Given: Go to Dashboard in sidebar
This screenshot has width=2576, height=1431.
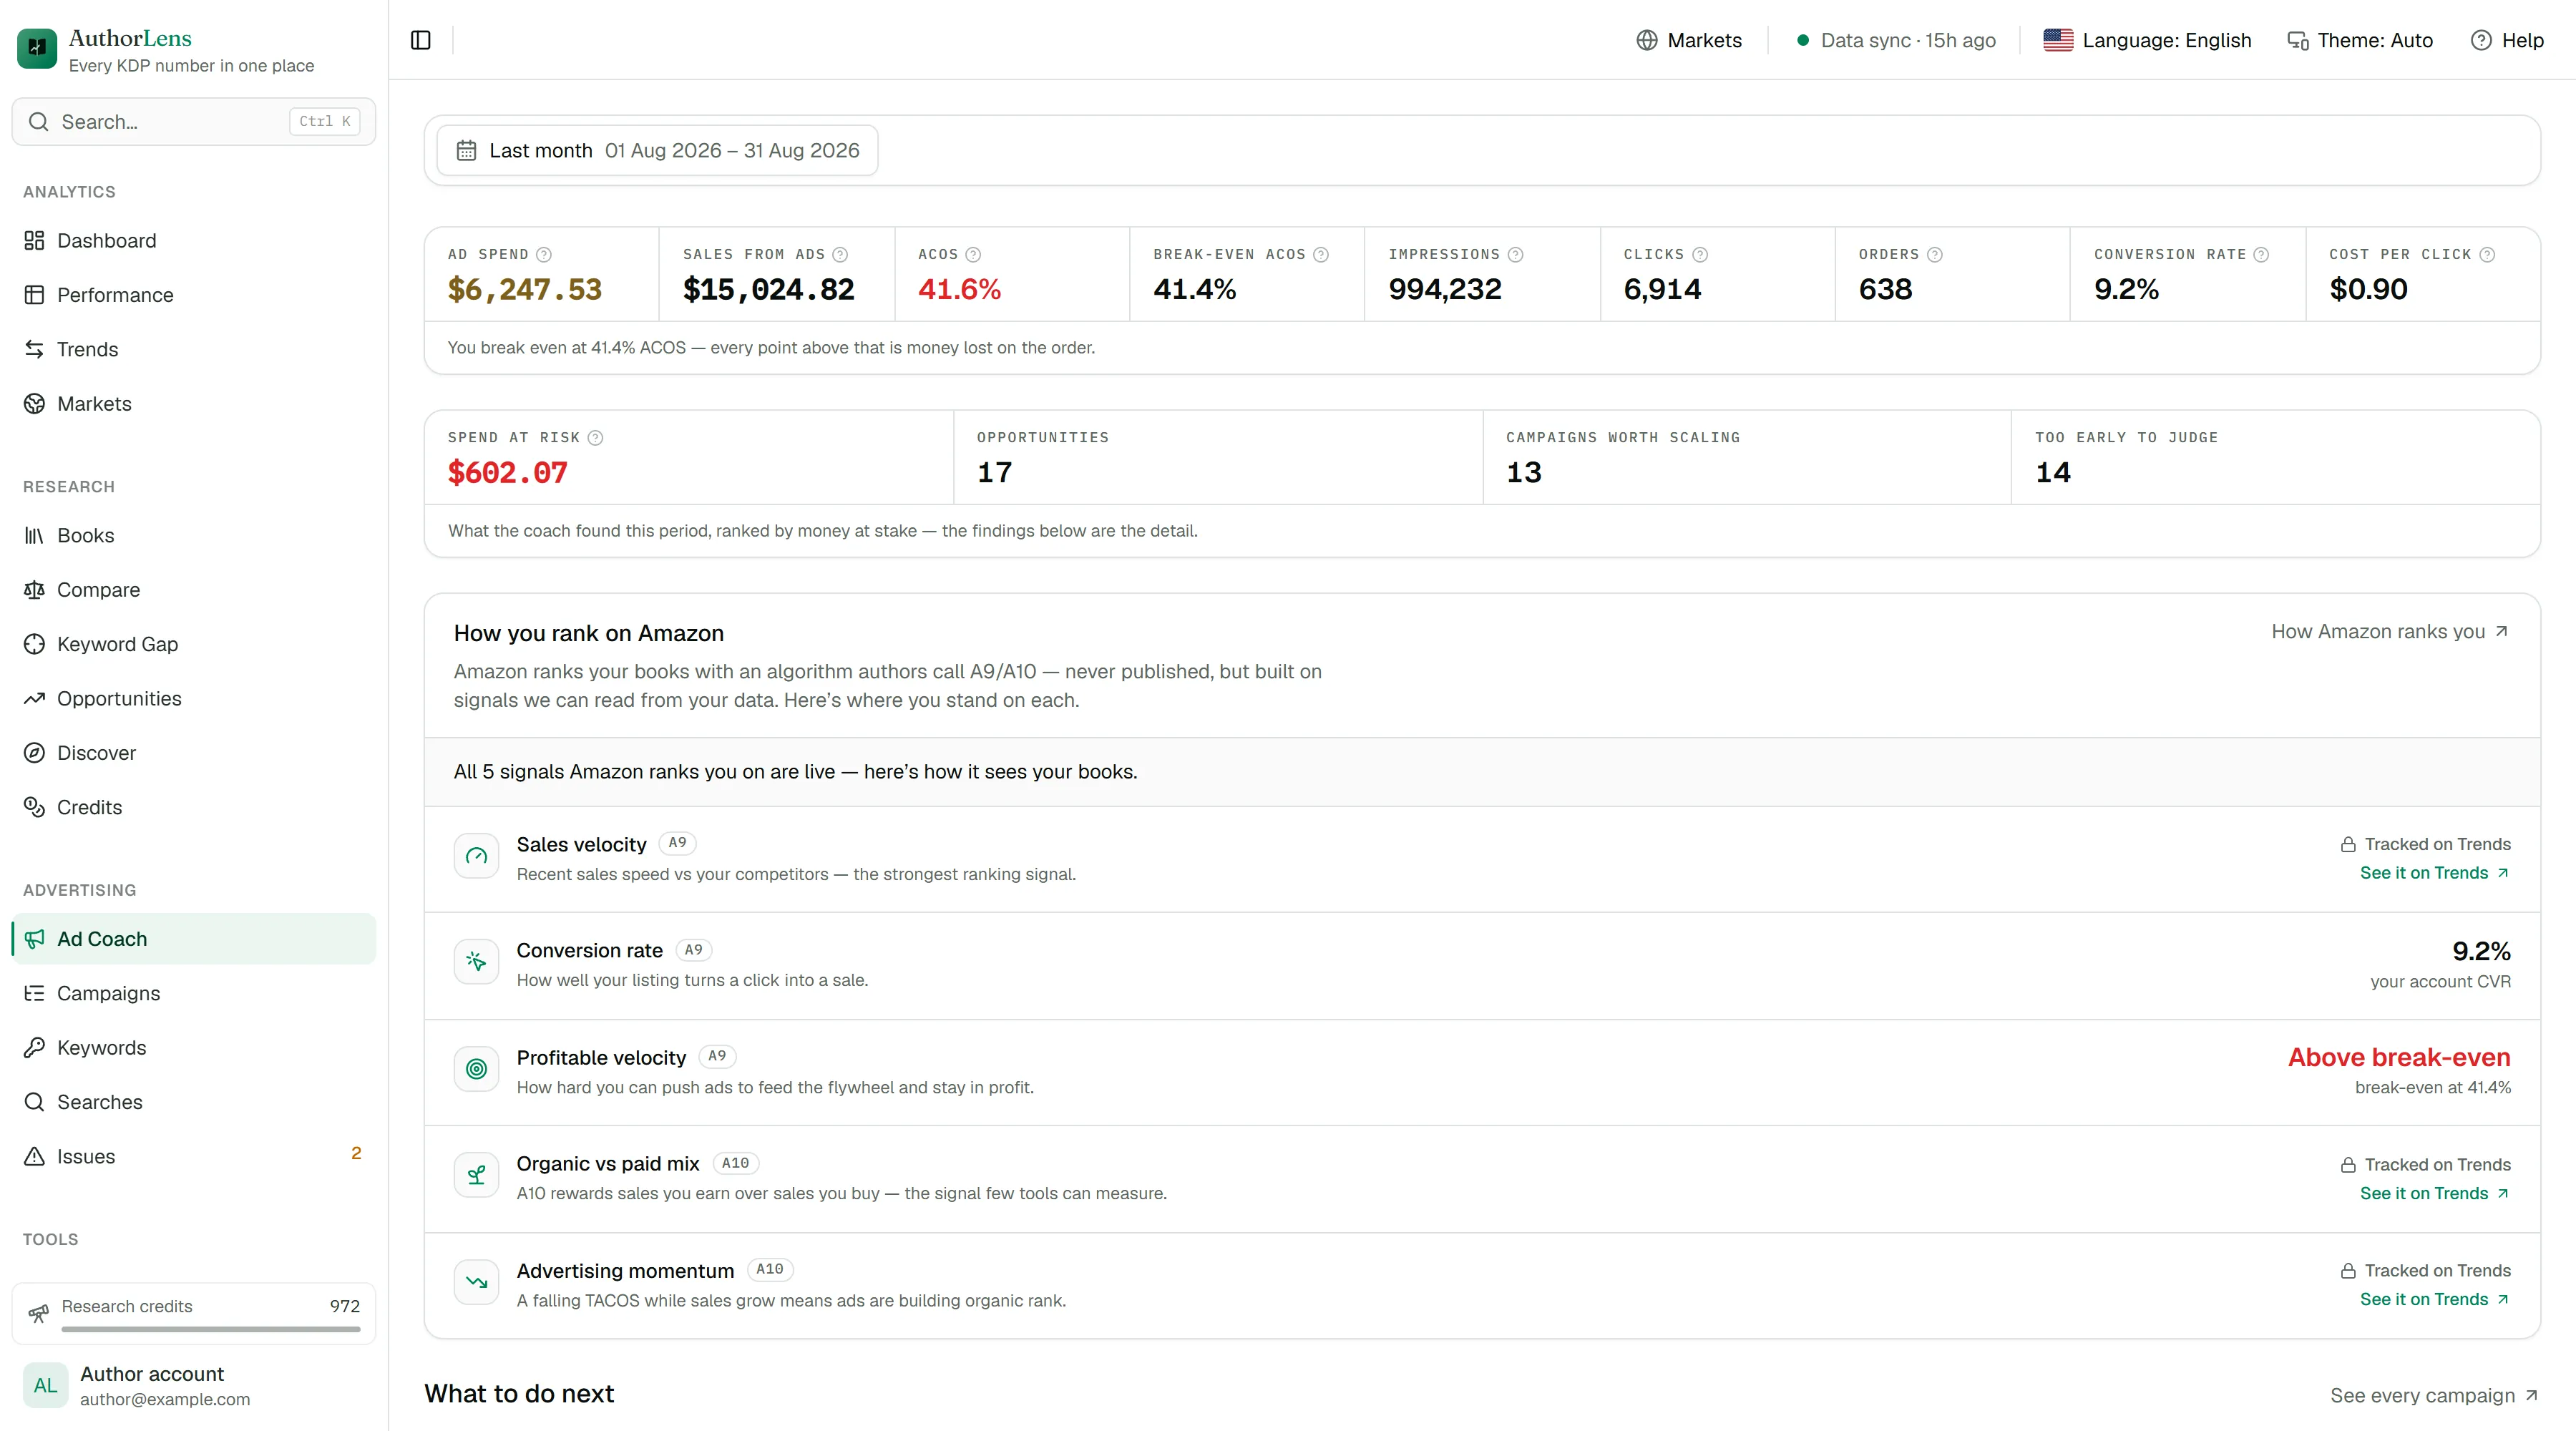Looking at the screenshot, I should (x=194, y=241).
